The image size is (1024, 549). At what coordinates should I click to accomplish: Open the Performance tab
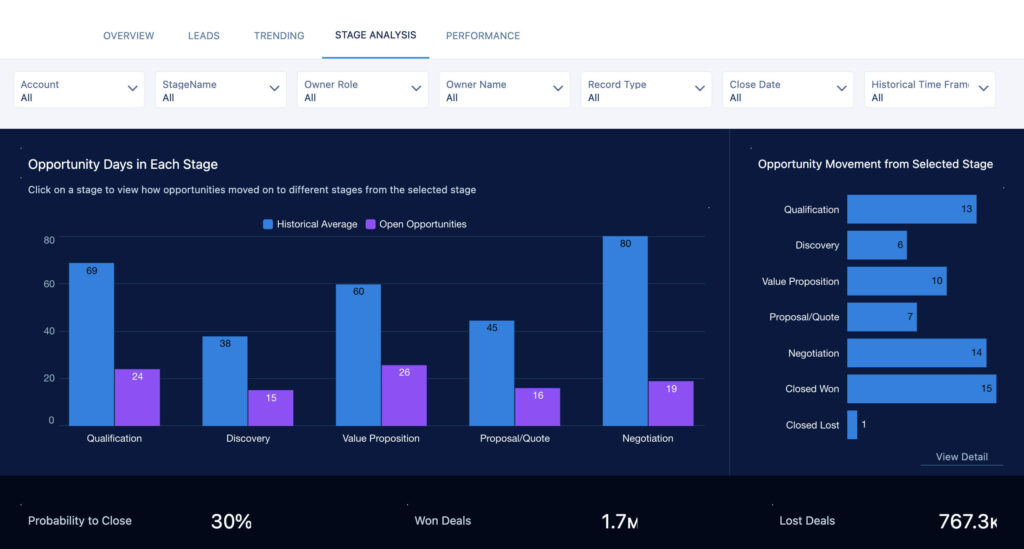482,36
